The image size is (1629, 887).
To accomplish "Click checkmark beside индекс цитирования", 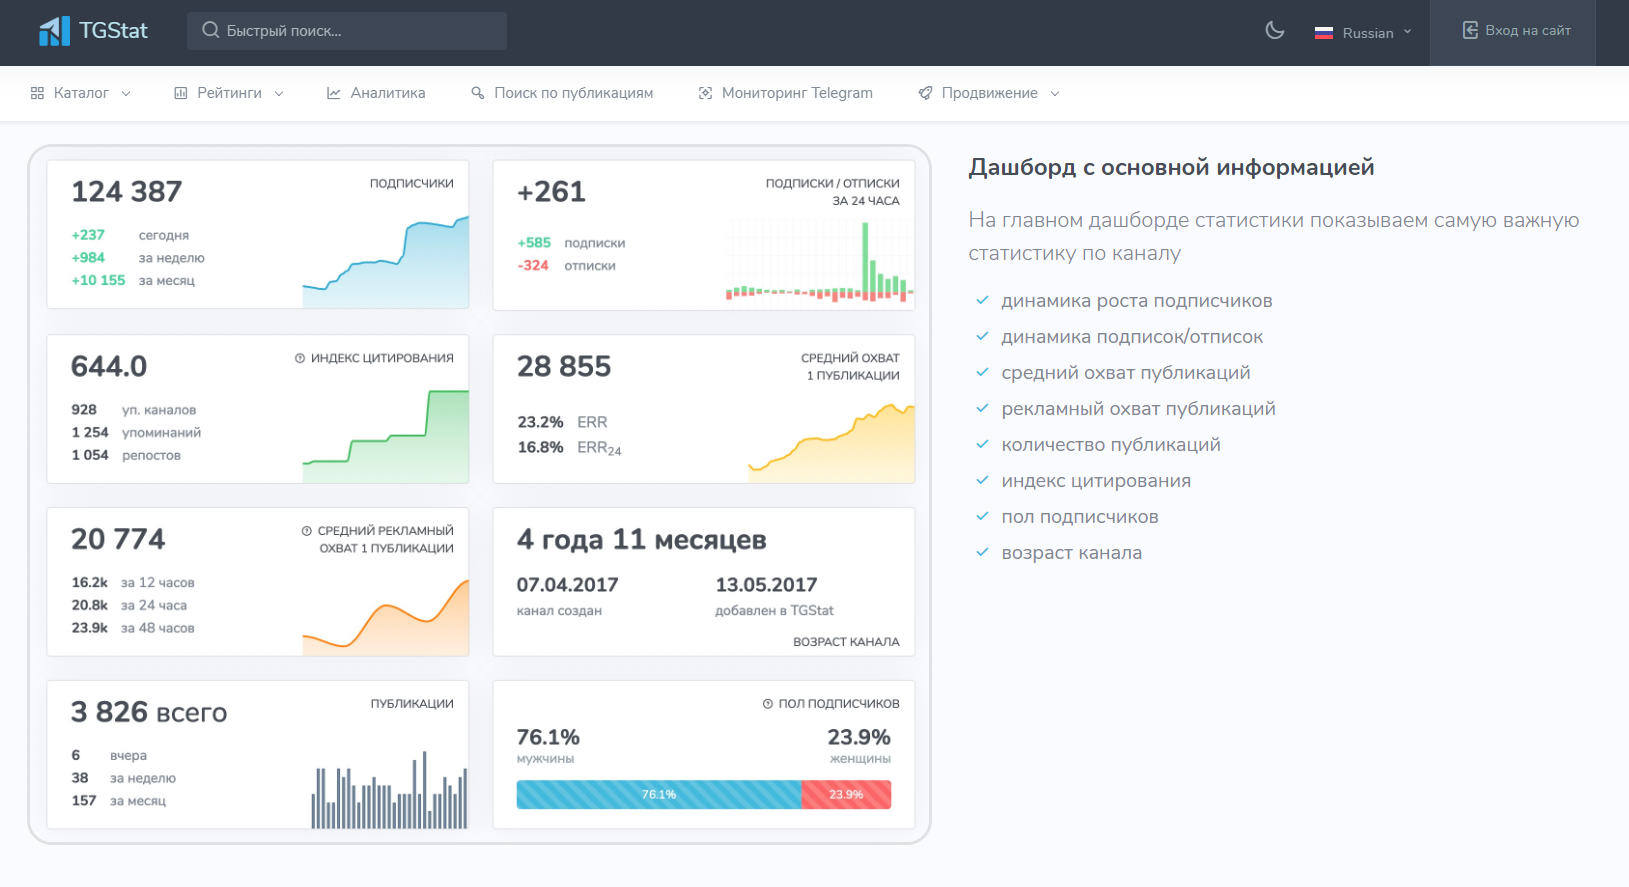I will click(983, 480).
